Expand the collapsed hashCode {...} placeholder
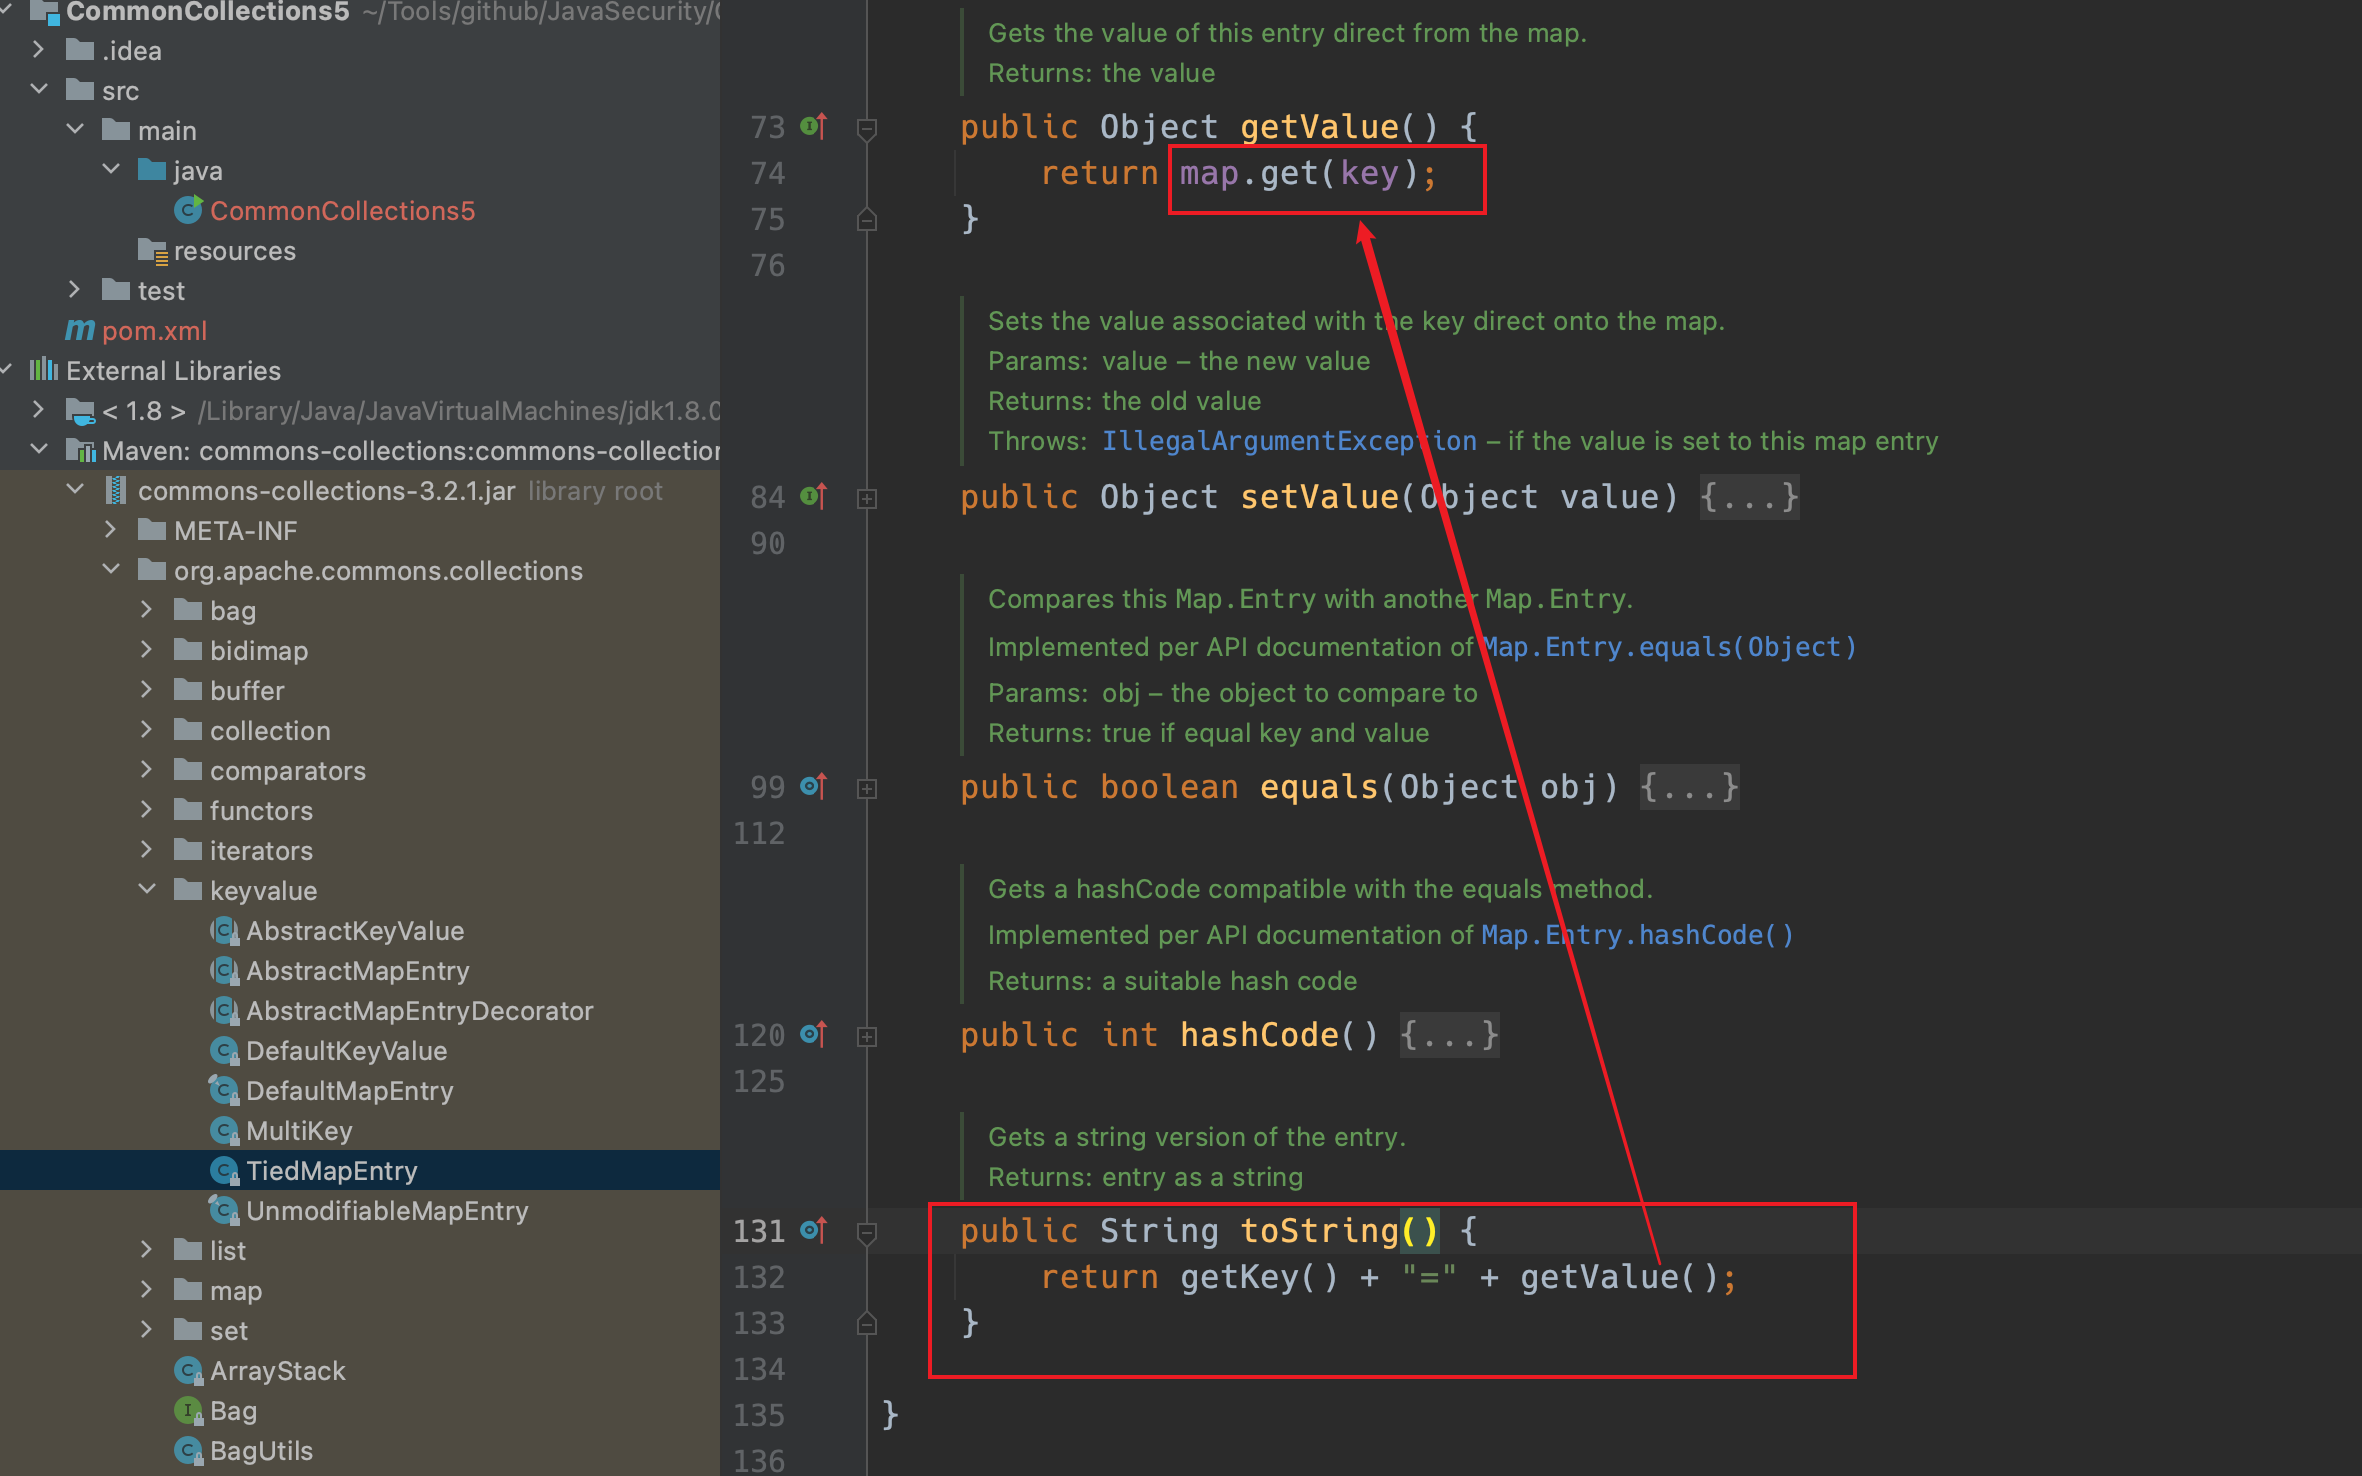2362x1476 pixels. pos(1448,1035)
